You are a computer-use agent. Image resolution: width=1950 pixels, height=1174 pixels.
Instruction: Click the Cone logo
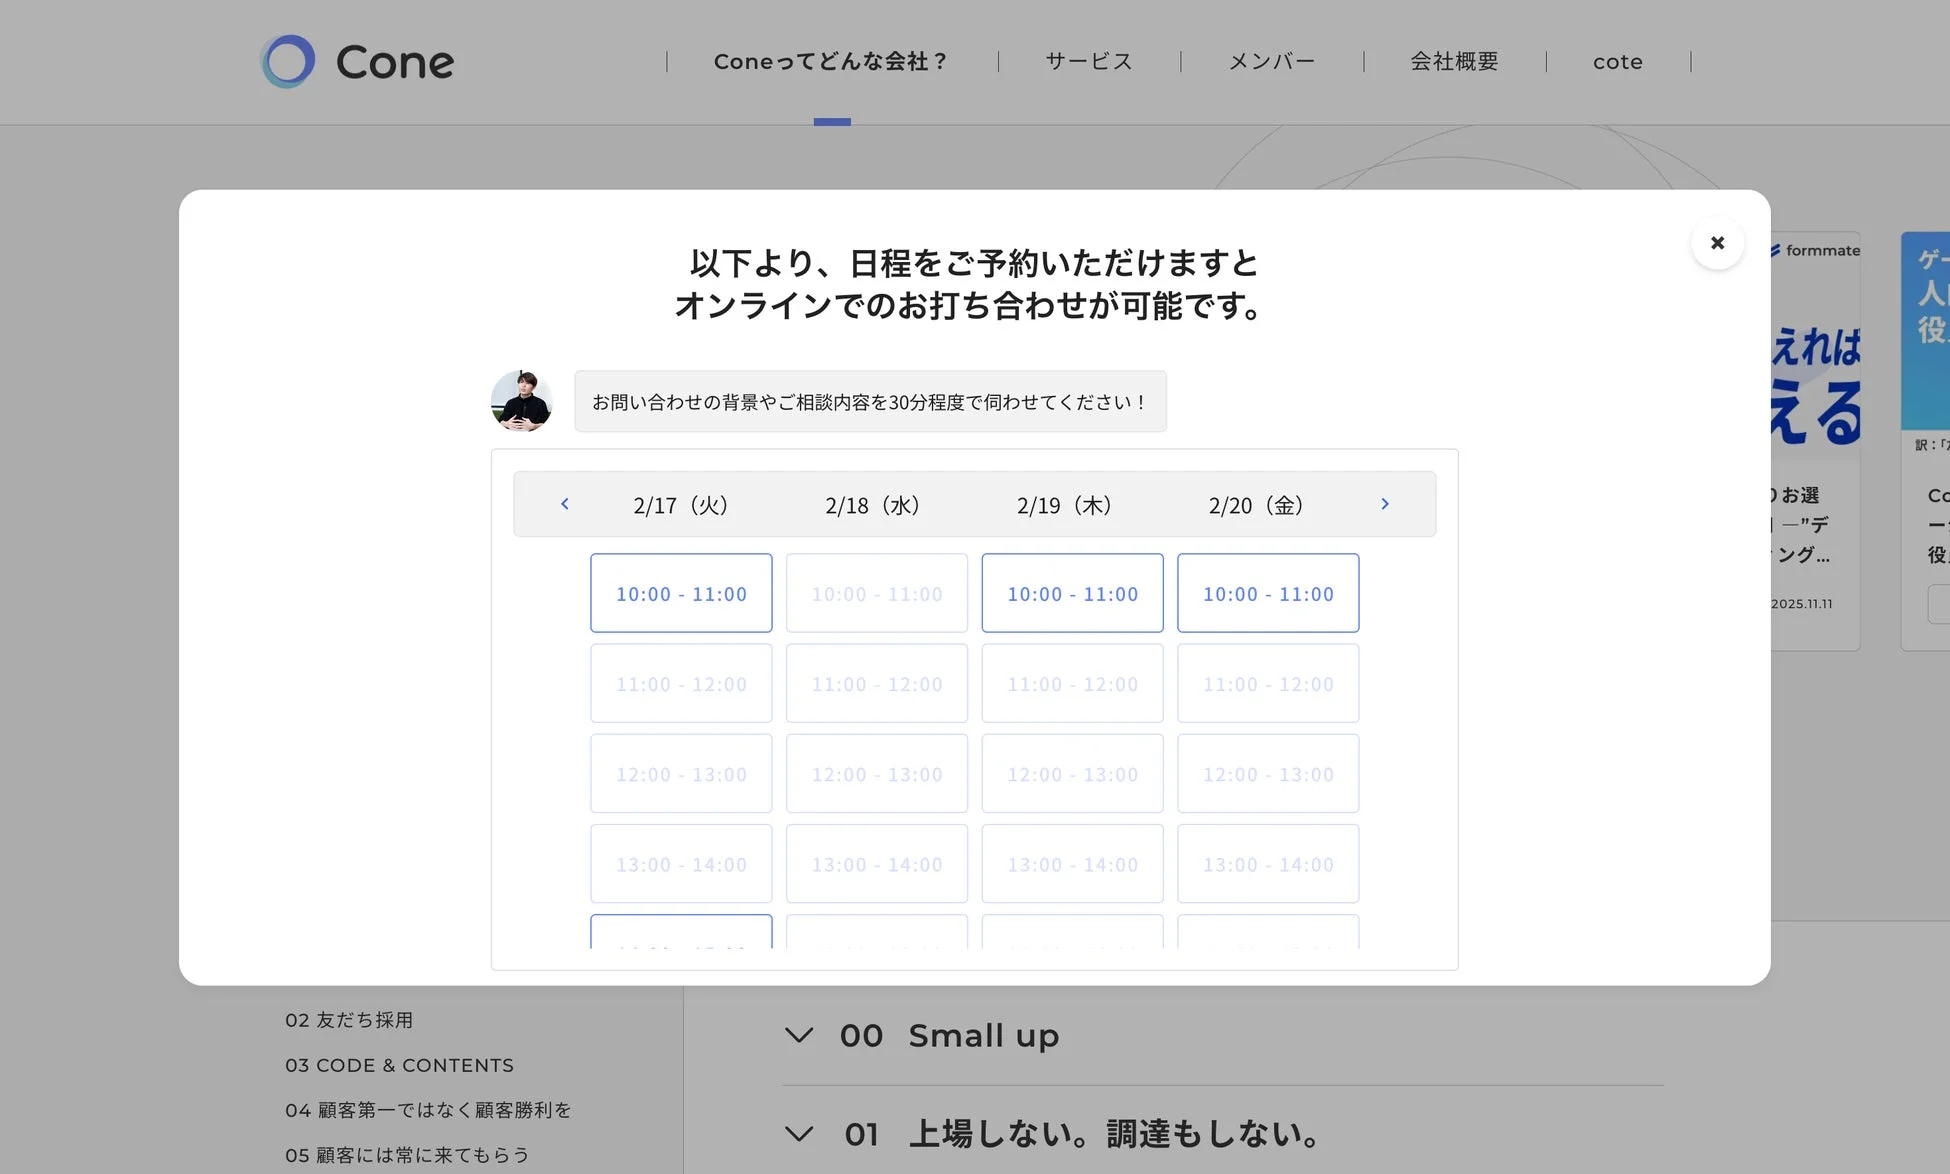pyautogui.click(x=356, y=61)
